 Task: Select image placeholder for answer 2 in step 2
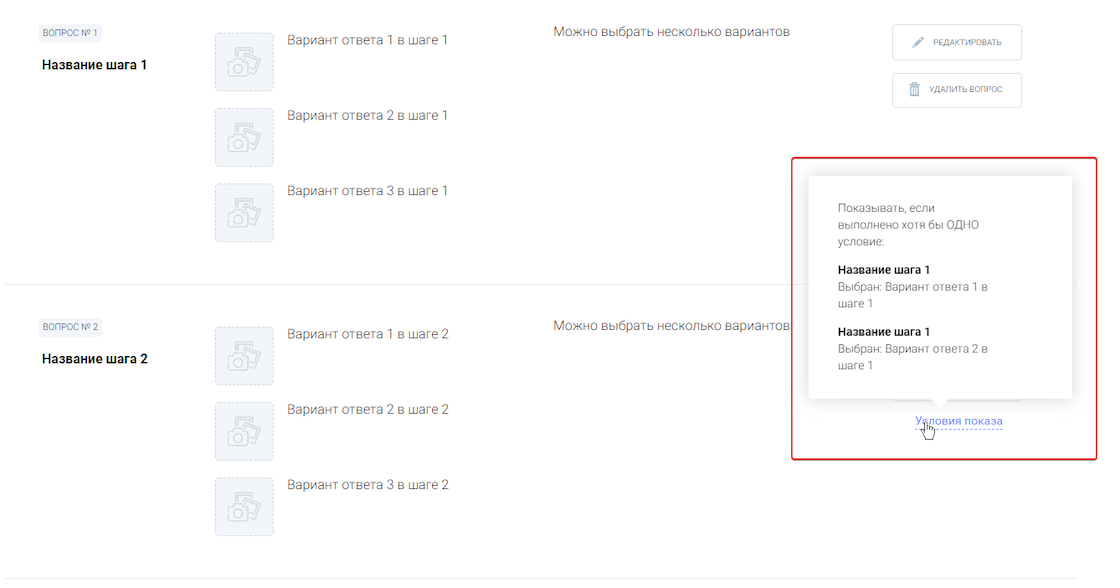click(244, 431)
